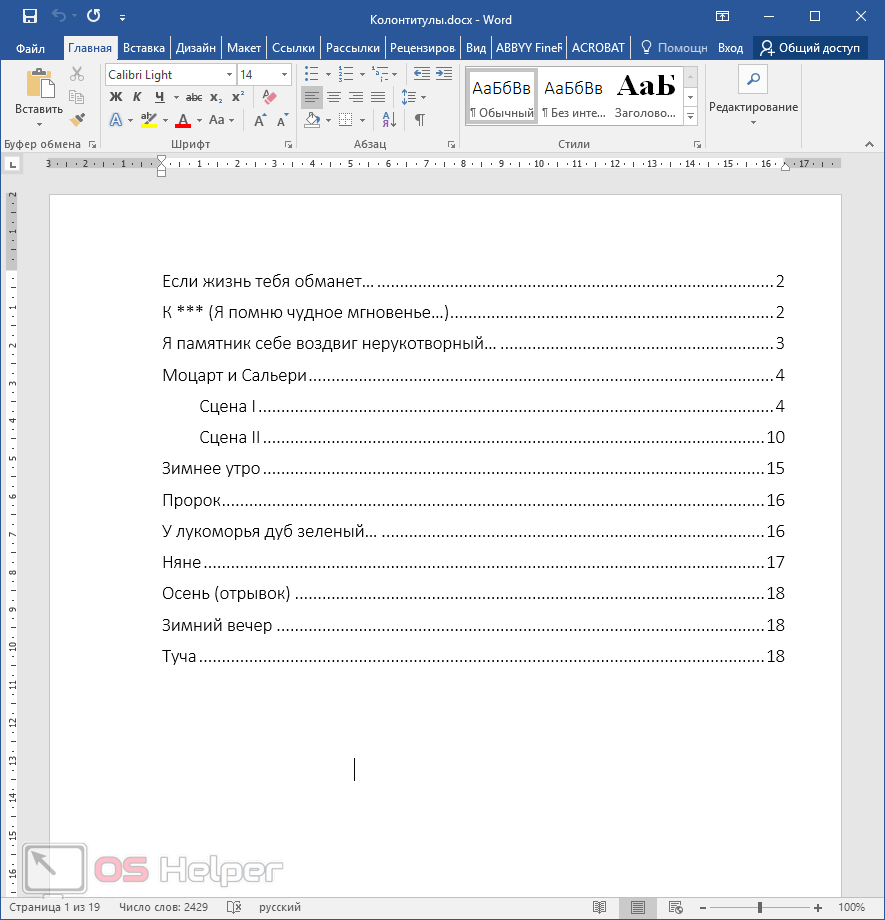Open the Calibri Light font name dropdown

[x=229, y=75]
